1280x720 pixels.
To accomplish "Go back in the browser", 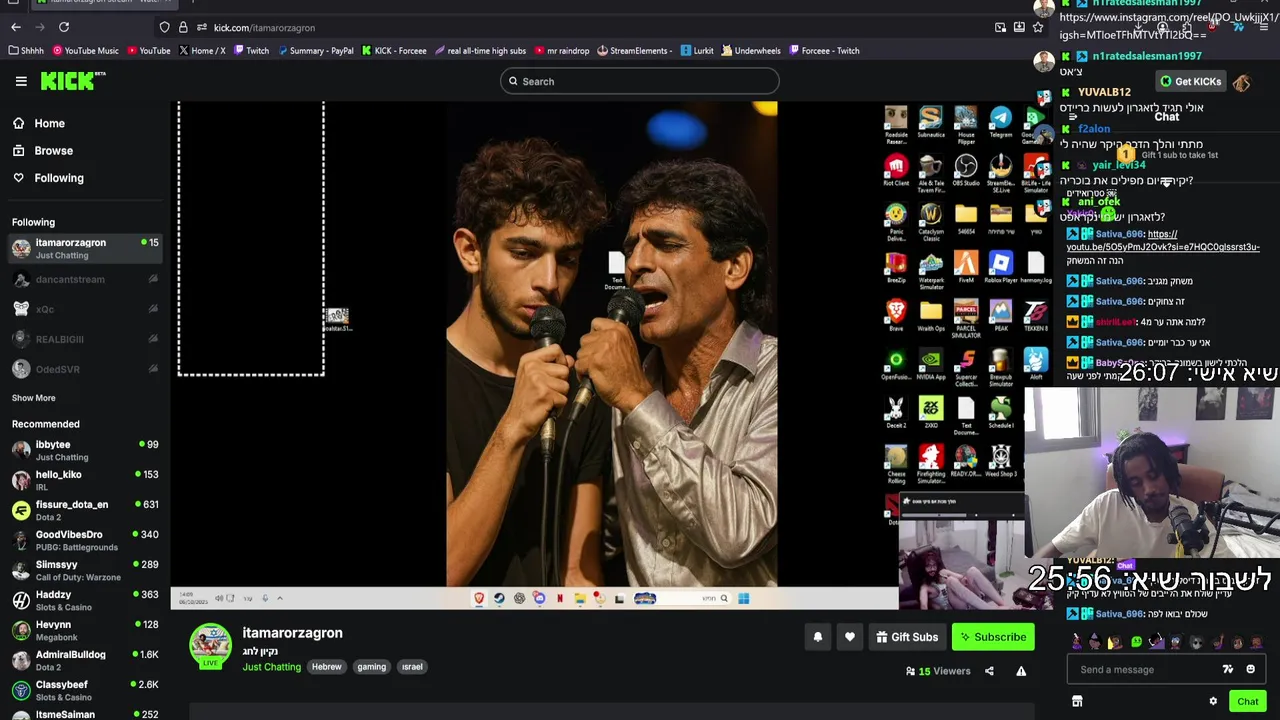I will [x=16, y=27].
